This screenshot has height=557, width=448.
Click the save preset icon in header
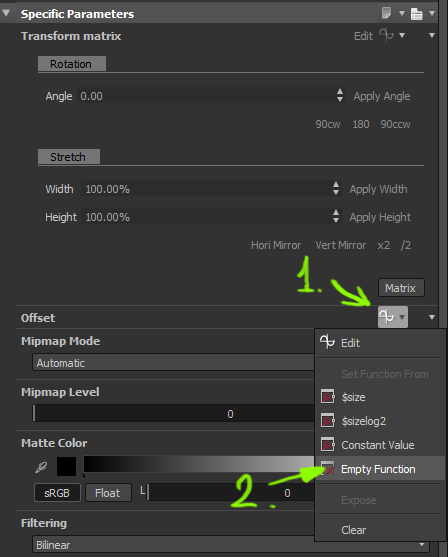(x=416, y=14)
